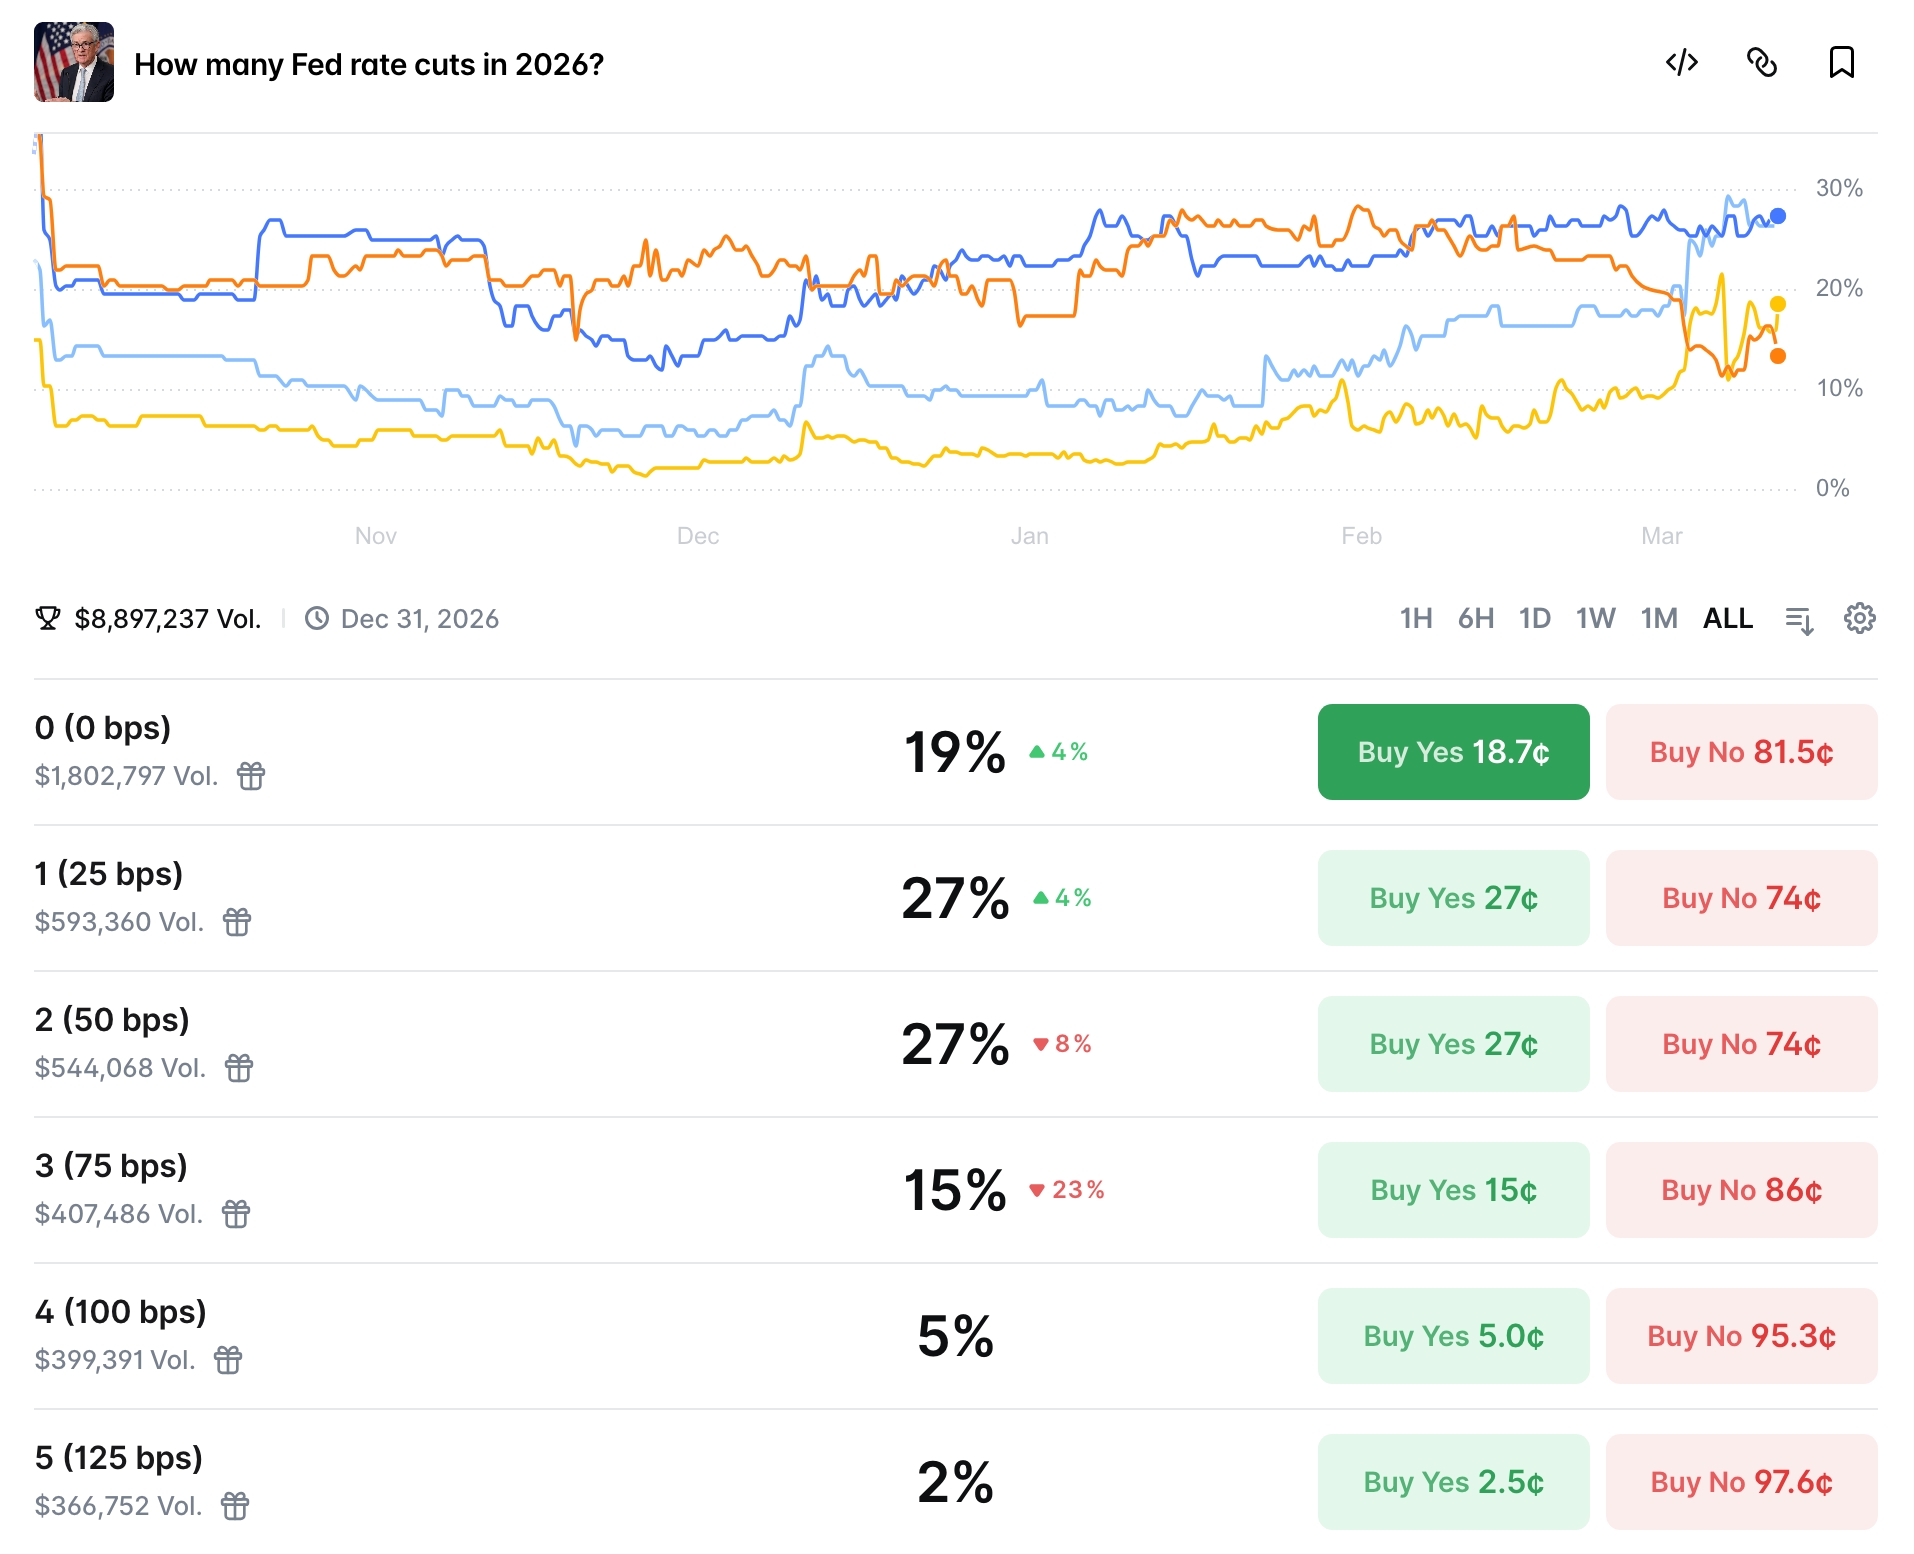Screen dimensions: 1914x1554
Task: Click the market thumbnail photo
Action: (74, 63)
